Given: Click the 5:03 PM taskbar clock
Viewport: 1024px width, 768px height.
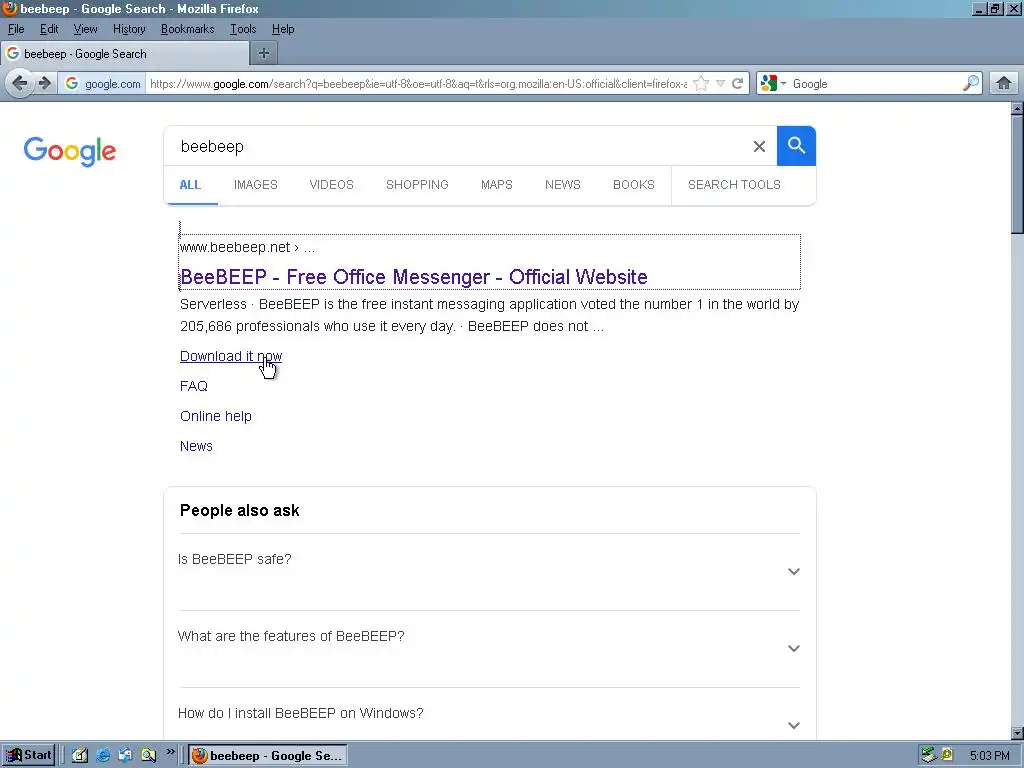Looking at the screenshot, I should (x=989, y=756).
